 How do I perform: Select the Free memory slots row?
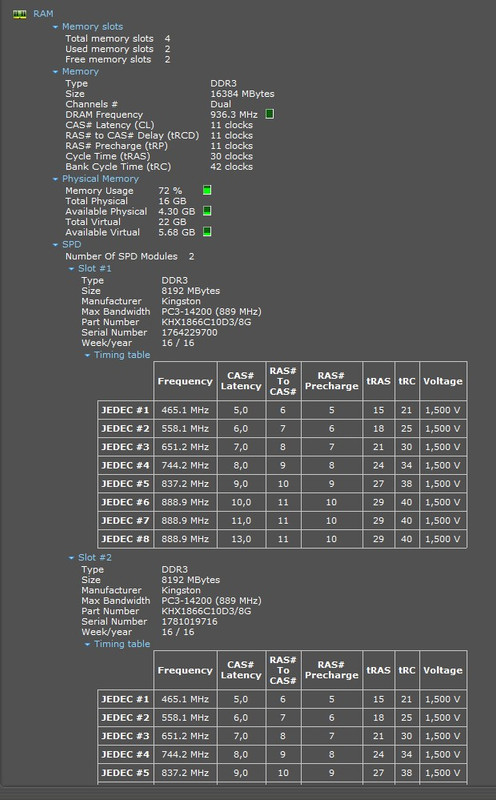[x=118, y=60]
